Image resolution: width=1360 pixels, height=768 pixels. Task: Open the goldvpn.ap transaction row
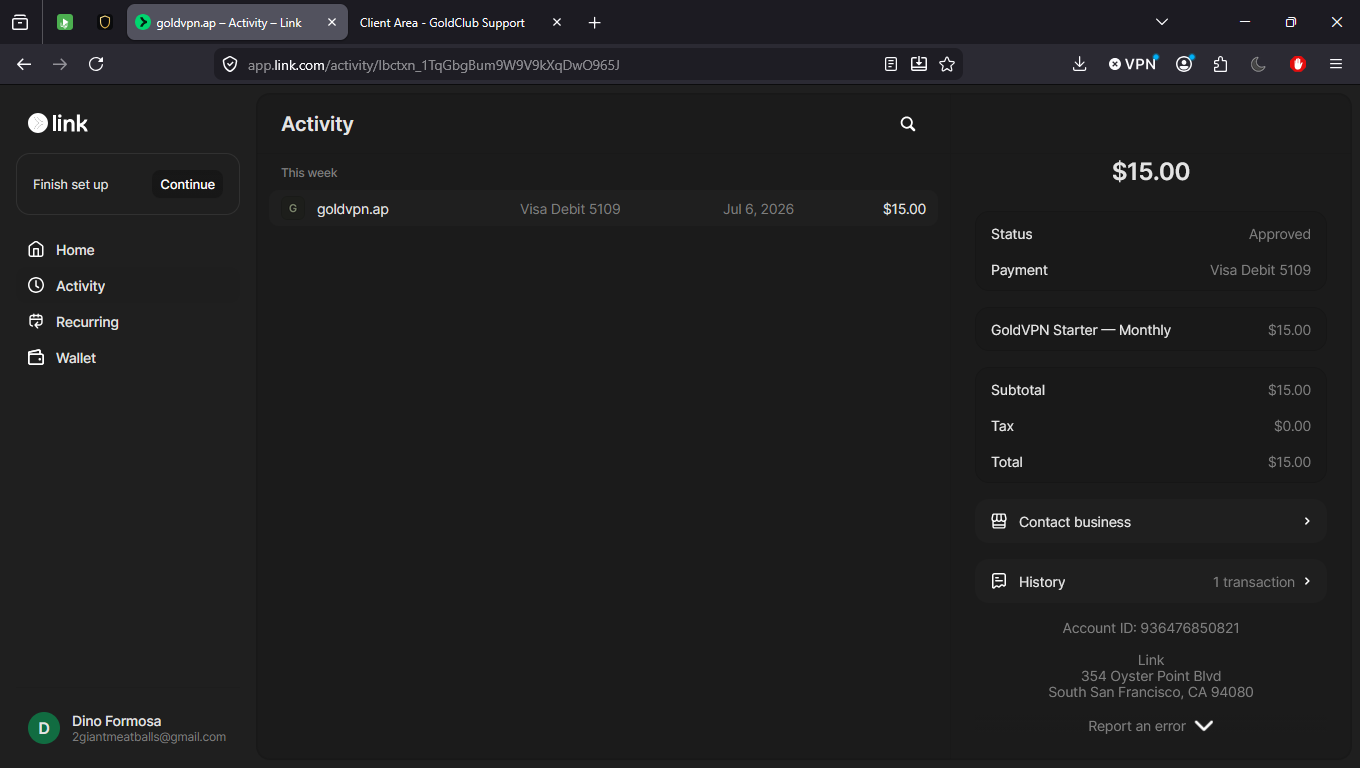(604, 209)
